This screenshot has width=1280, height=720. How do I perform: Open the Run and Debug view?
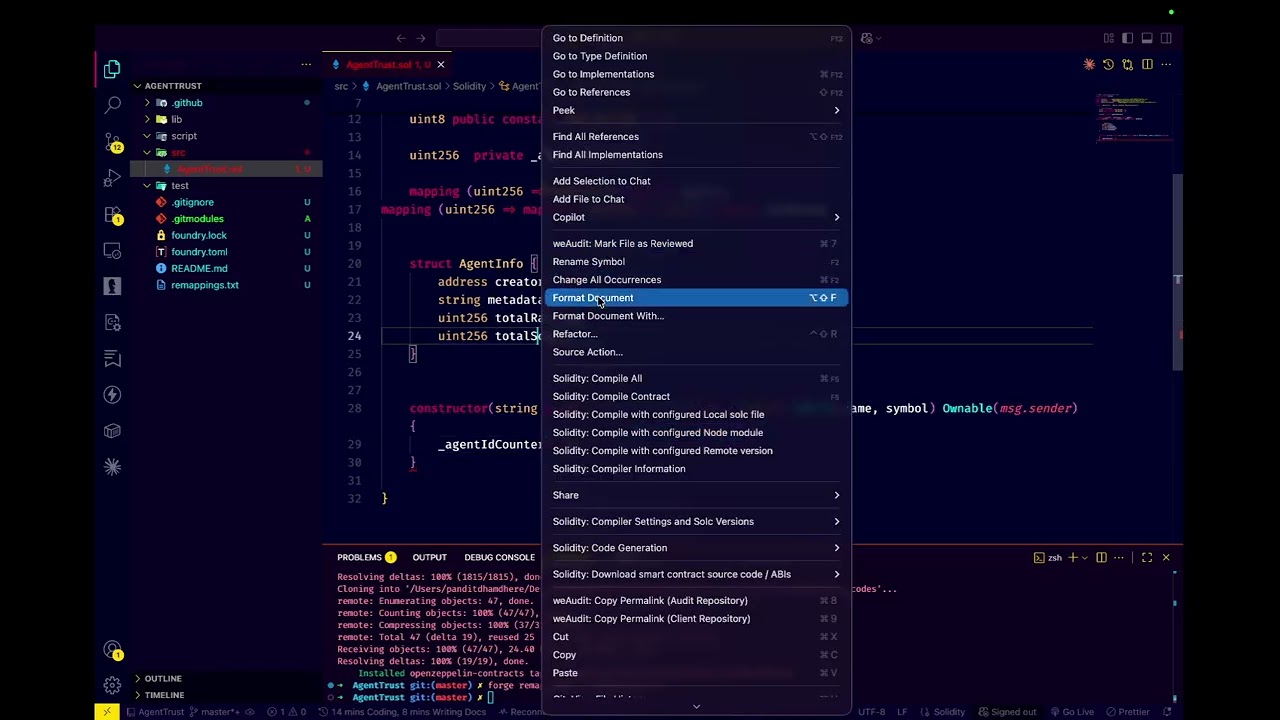(112, 178)
